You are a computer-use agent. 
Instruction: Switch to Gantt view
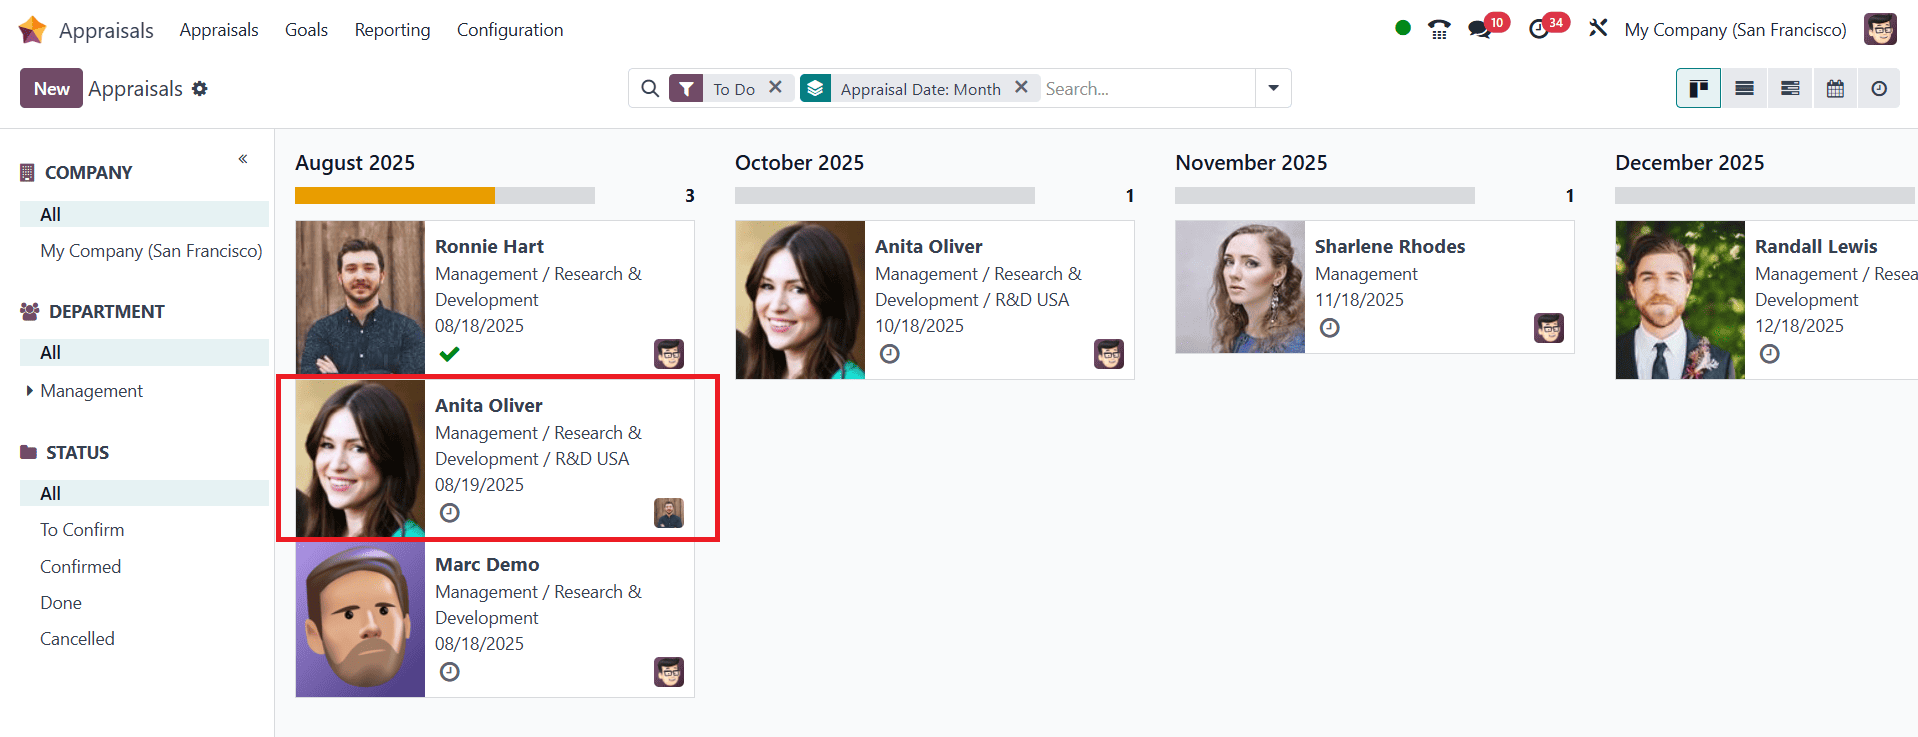1790,88
